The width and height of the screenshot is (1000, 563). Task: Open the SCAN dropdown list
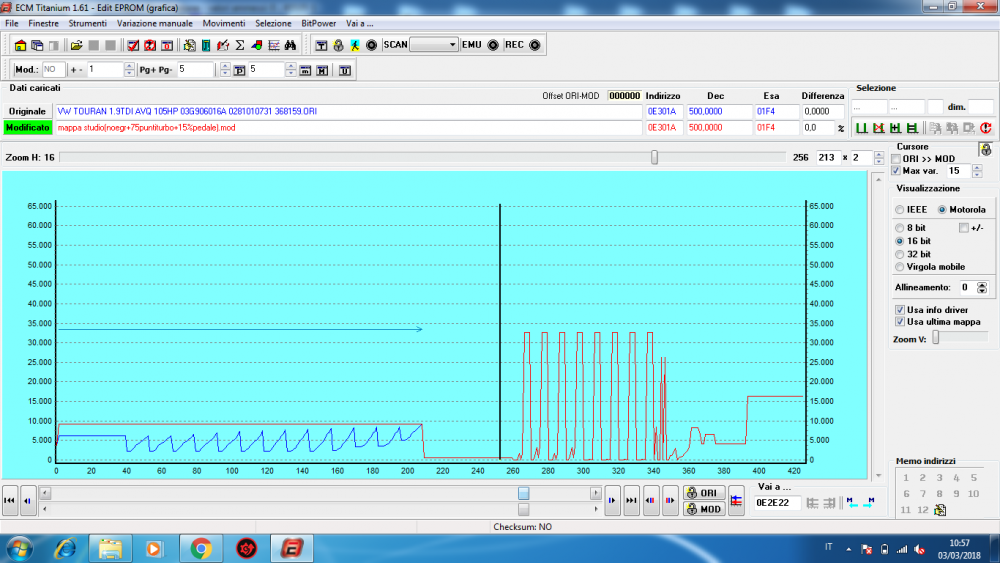452,45
